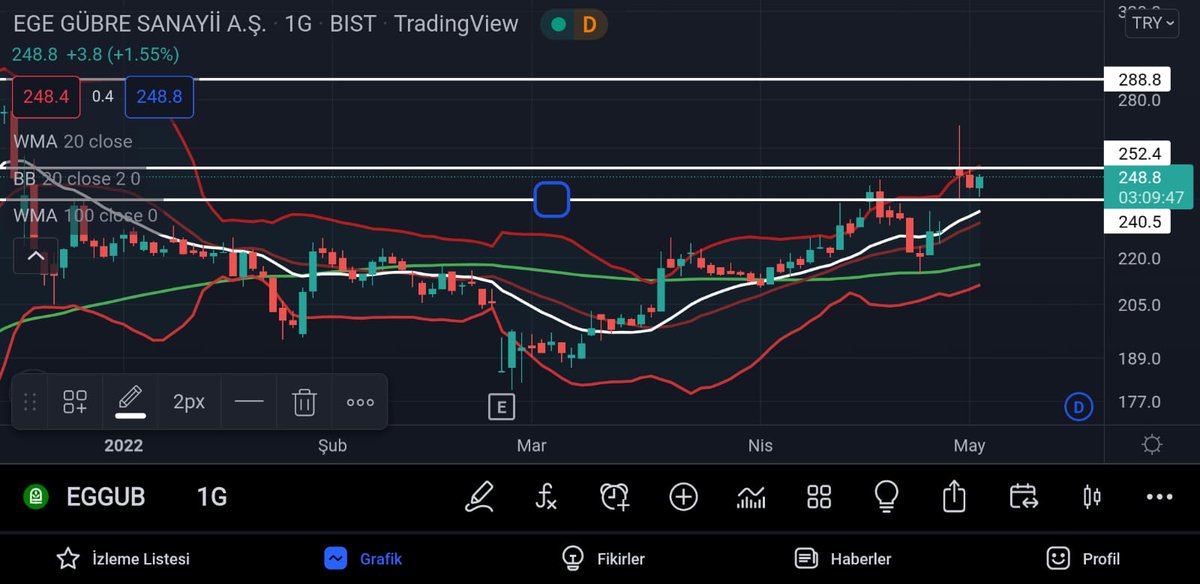Go to İzleme Listesi tab
The image size is (1200, 584).
124,559
